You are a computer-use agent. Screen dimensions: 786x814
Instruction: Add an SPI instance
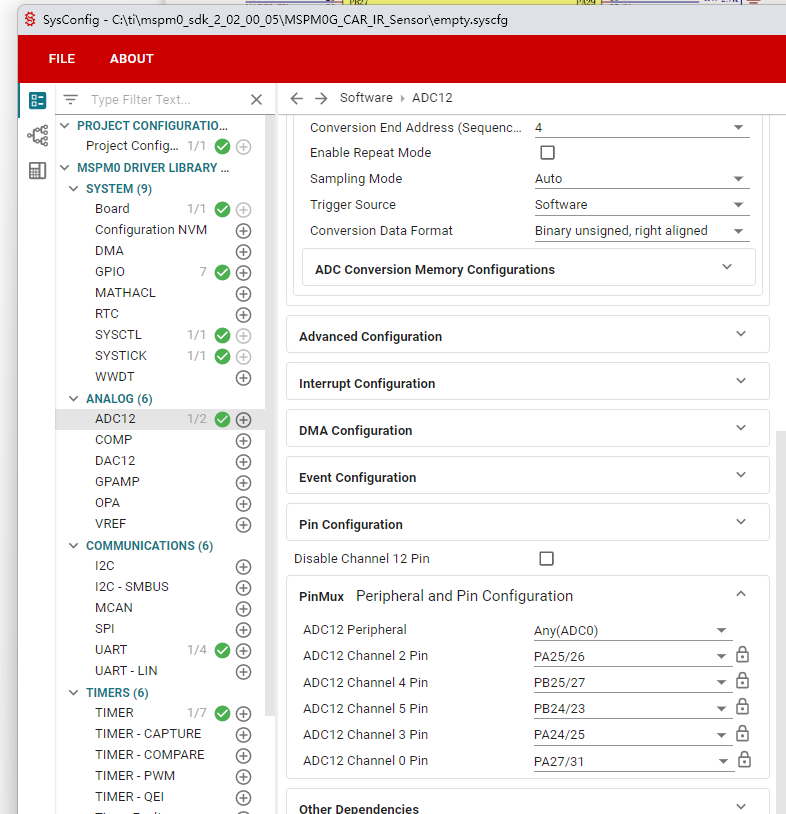tap(243, 630)
